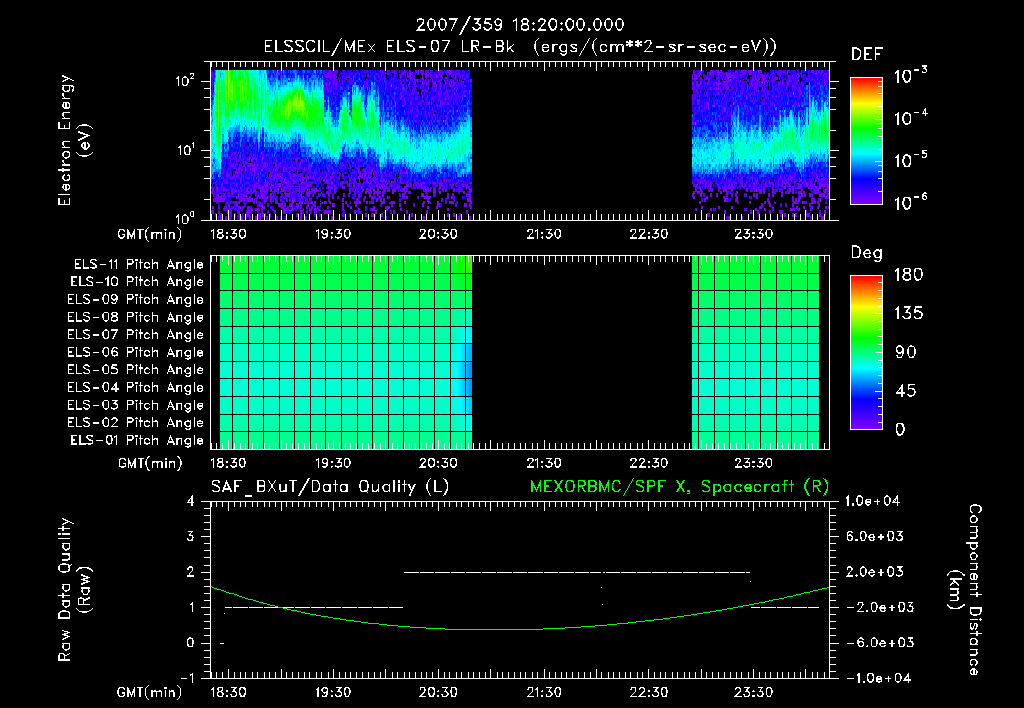Click the plot title timestamp 2007/359 18:20:00.000

coord(520,25)
